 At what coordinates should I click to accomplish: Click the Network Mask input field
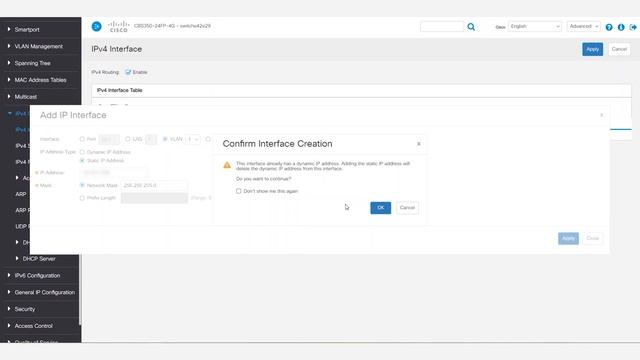tap(154, 186)
